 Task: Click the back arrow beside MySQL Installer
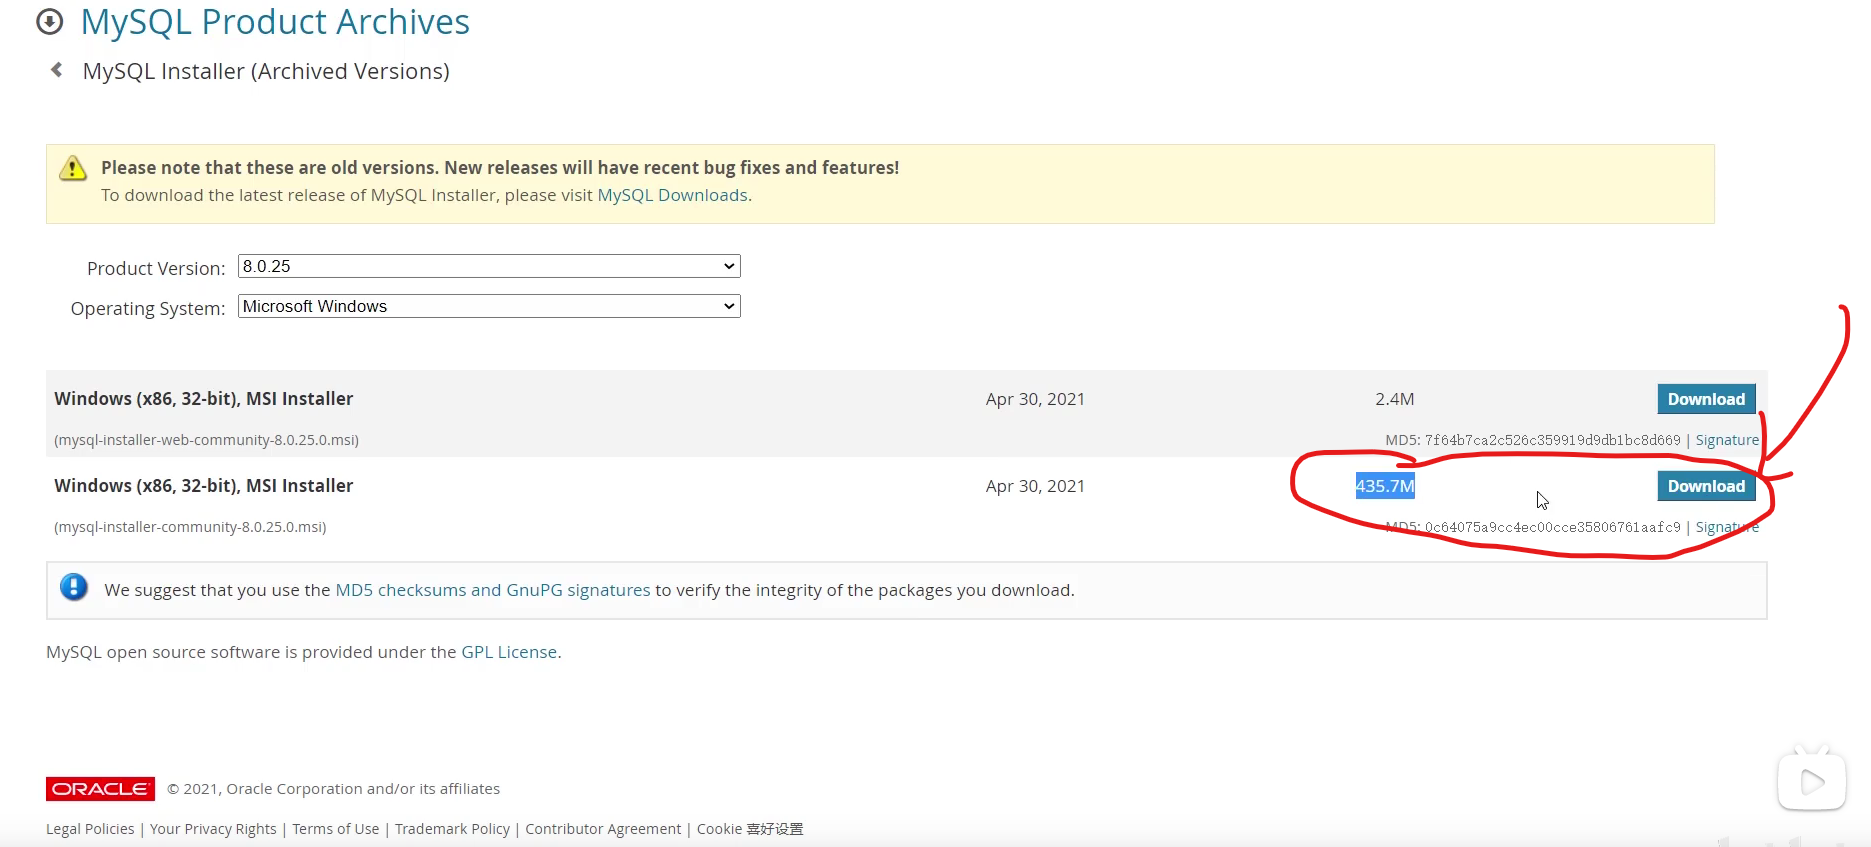[57, 70]
